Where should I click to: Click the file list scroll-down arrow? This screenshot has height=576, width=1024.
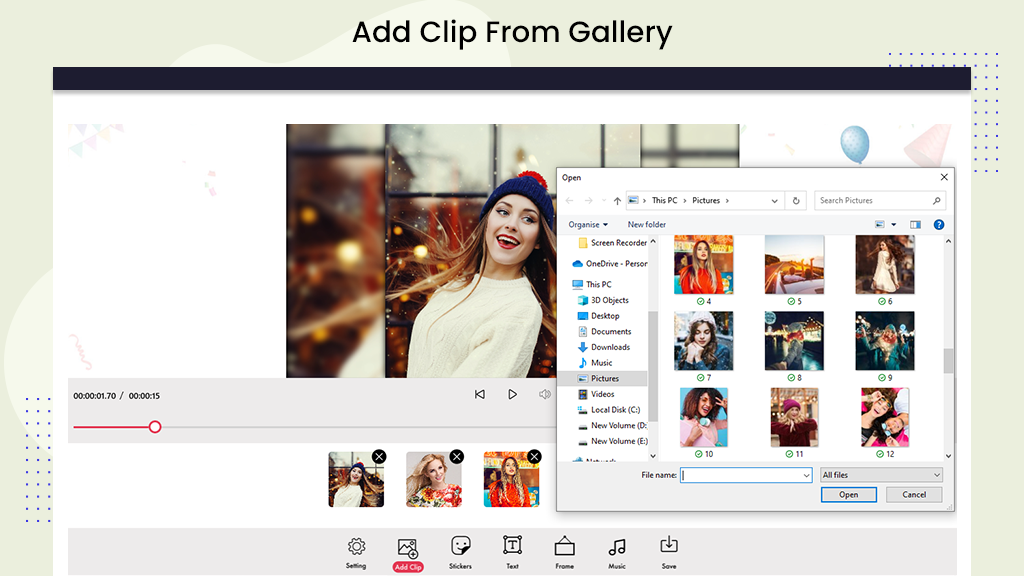click(948, 456)
